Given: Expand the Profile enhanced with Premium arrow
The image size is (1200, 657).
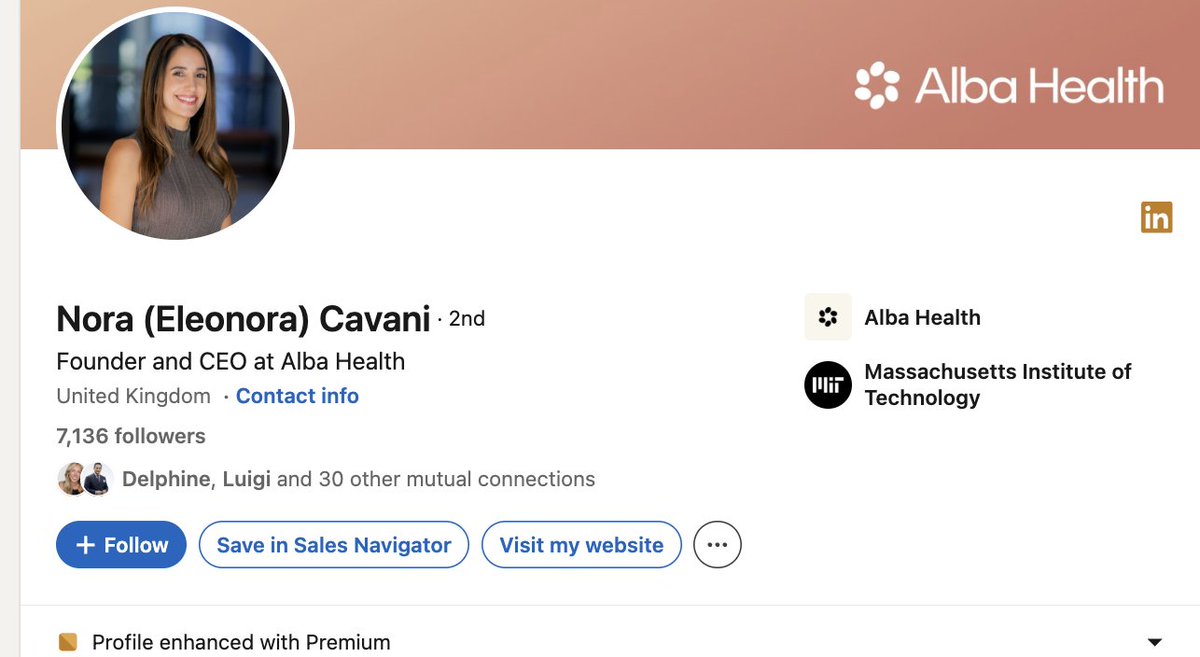Looking at the screenshot, I should coord(1155,642).
